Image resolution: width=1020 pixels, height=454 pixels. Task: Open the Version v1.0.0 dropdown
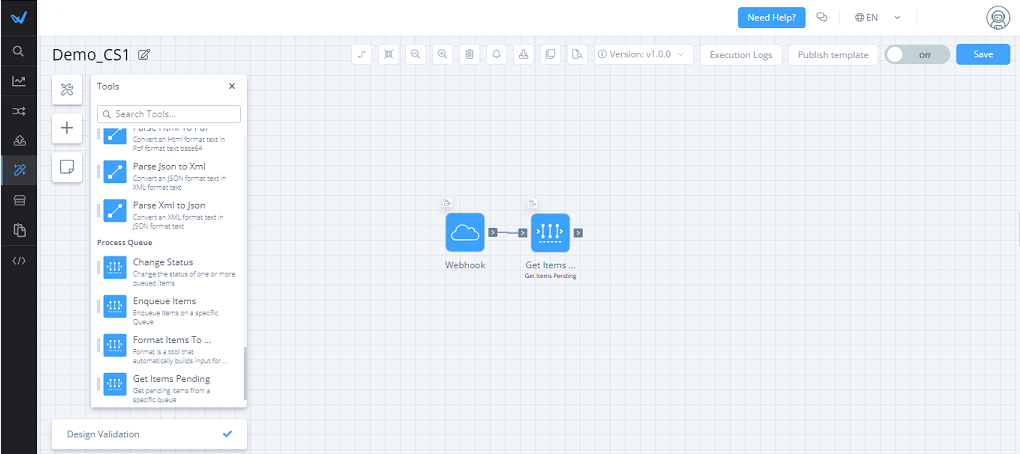pos(644,54)
